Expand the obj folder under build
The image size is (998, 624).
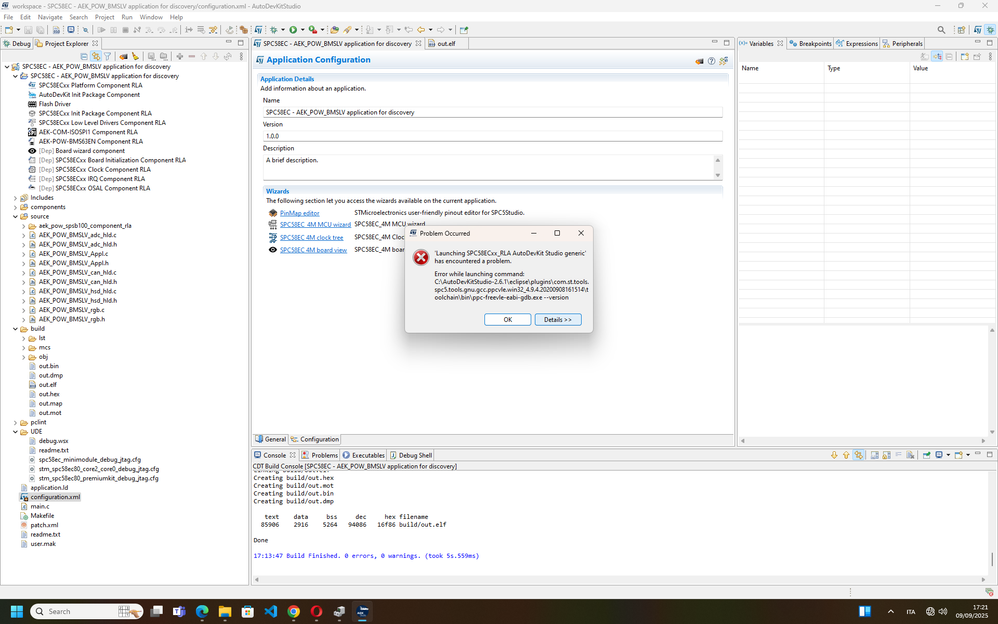click(24, 357)
